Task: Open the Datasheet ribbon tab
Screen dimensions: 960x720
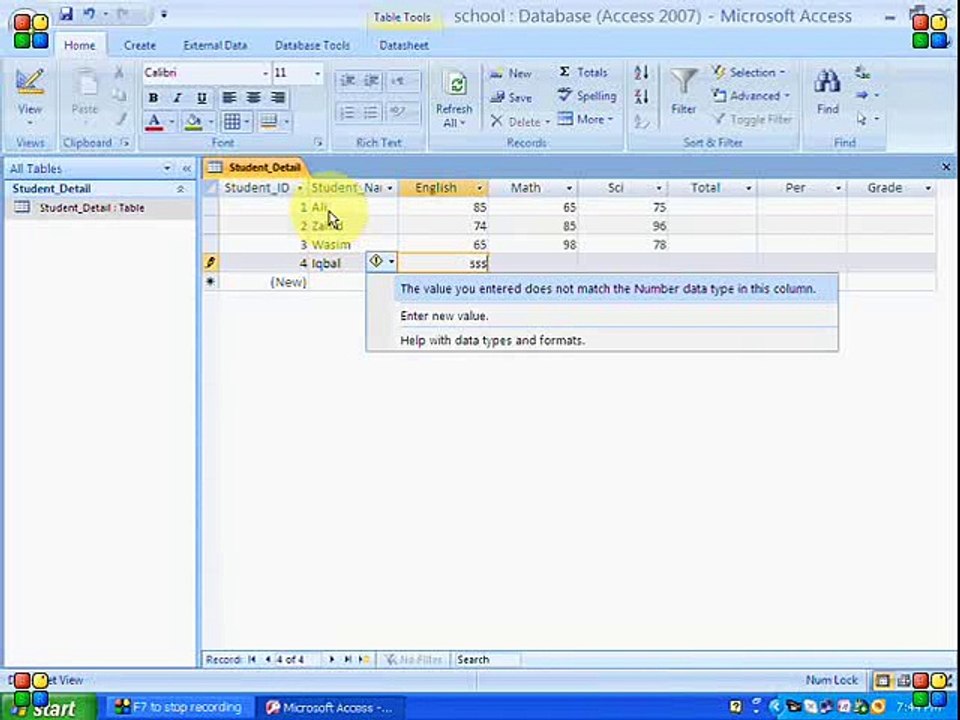Action: 403,45
